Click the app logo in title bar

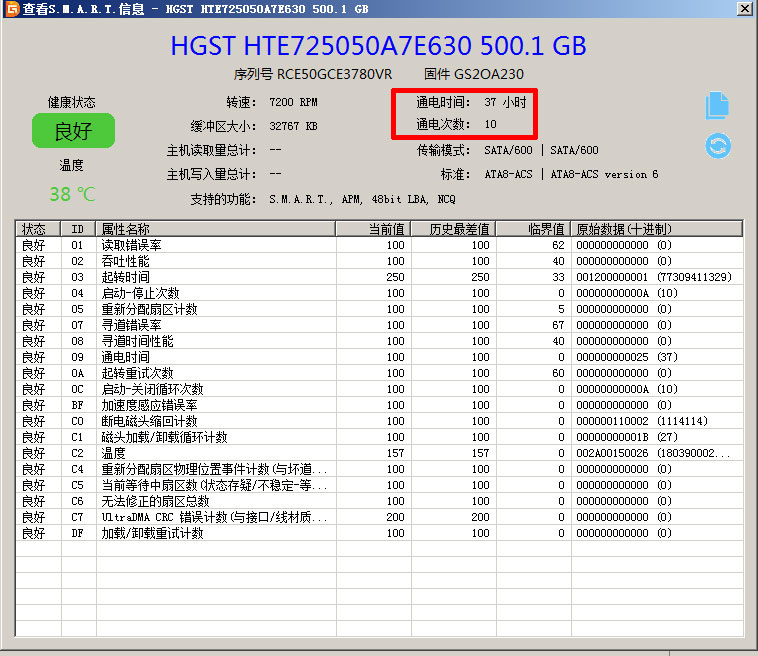pos(12,8)
